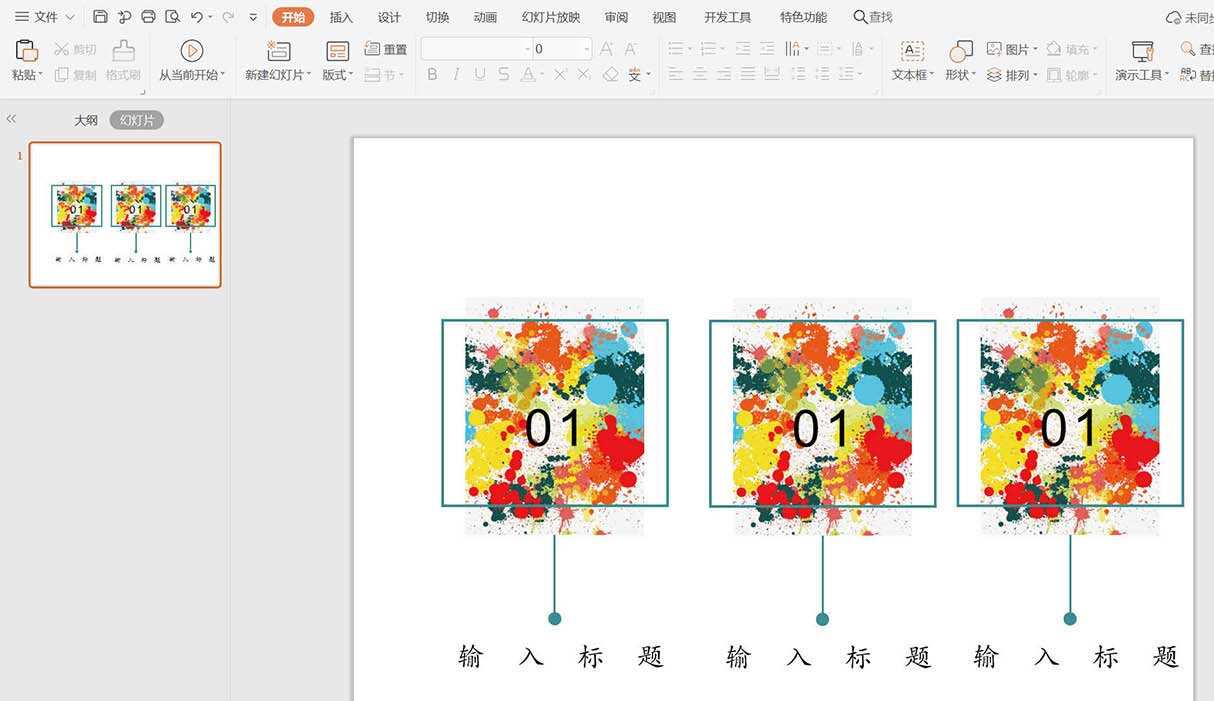Screen dimensions: 1214x701
Task: Select slide 1 thumbnail
Action: click(125, 215)
